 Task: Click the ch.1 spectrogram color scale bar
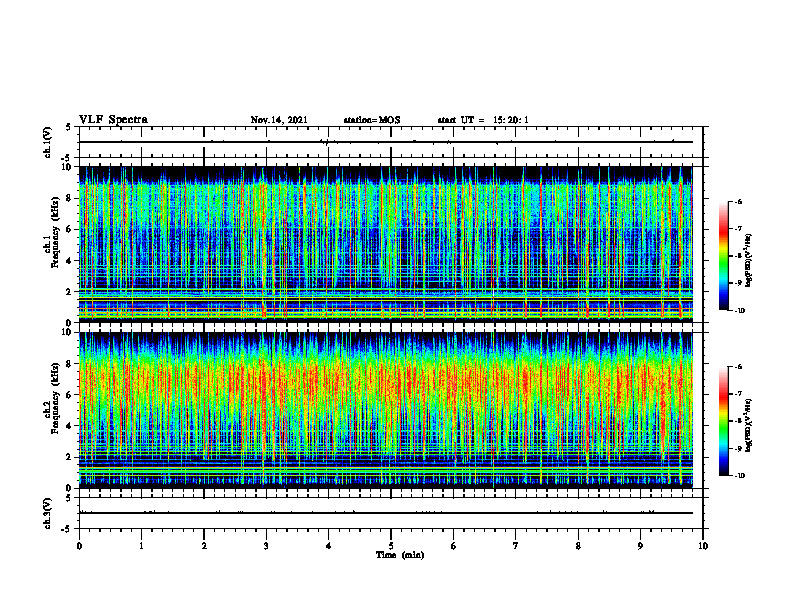pyautogui.click(x=723, y=256)
